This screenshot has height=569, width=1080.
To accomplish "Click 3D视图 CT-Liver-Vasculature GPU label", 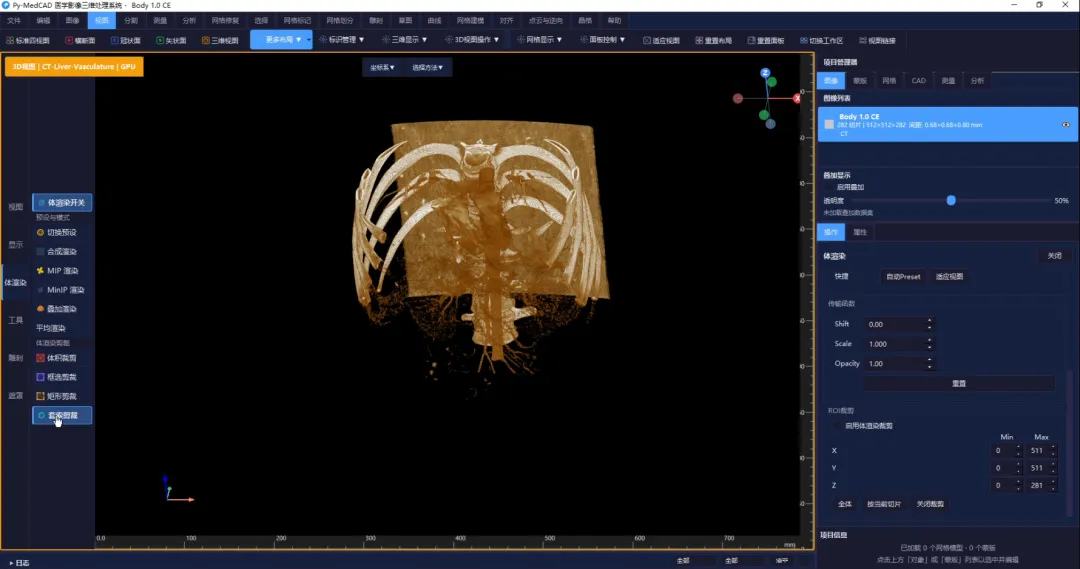I will pyautogui.click(x=74, y=67).
